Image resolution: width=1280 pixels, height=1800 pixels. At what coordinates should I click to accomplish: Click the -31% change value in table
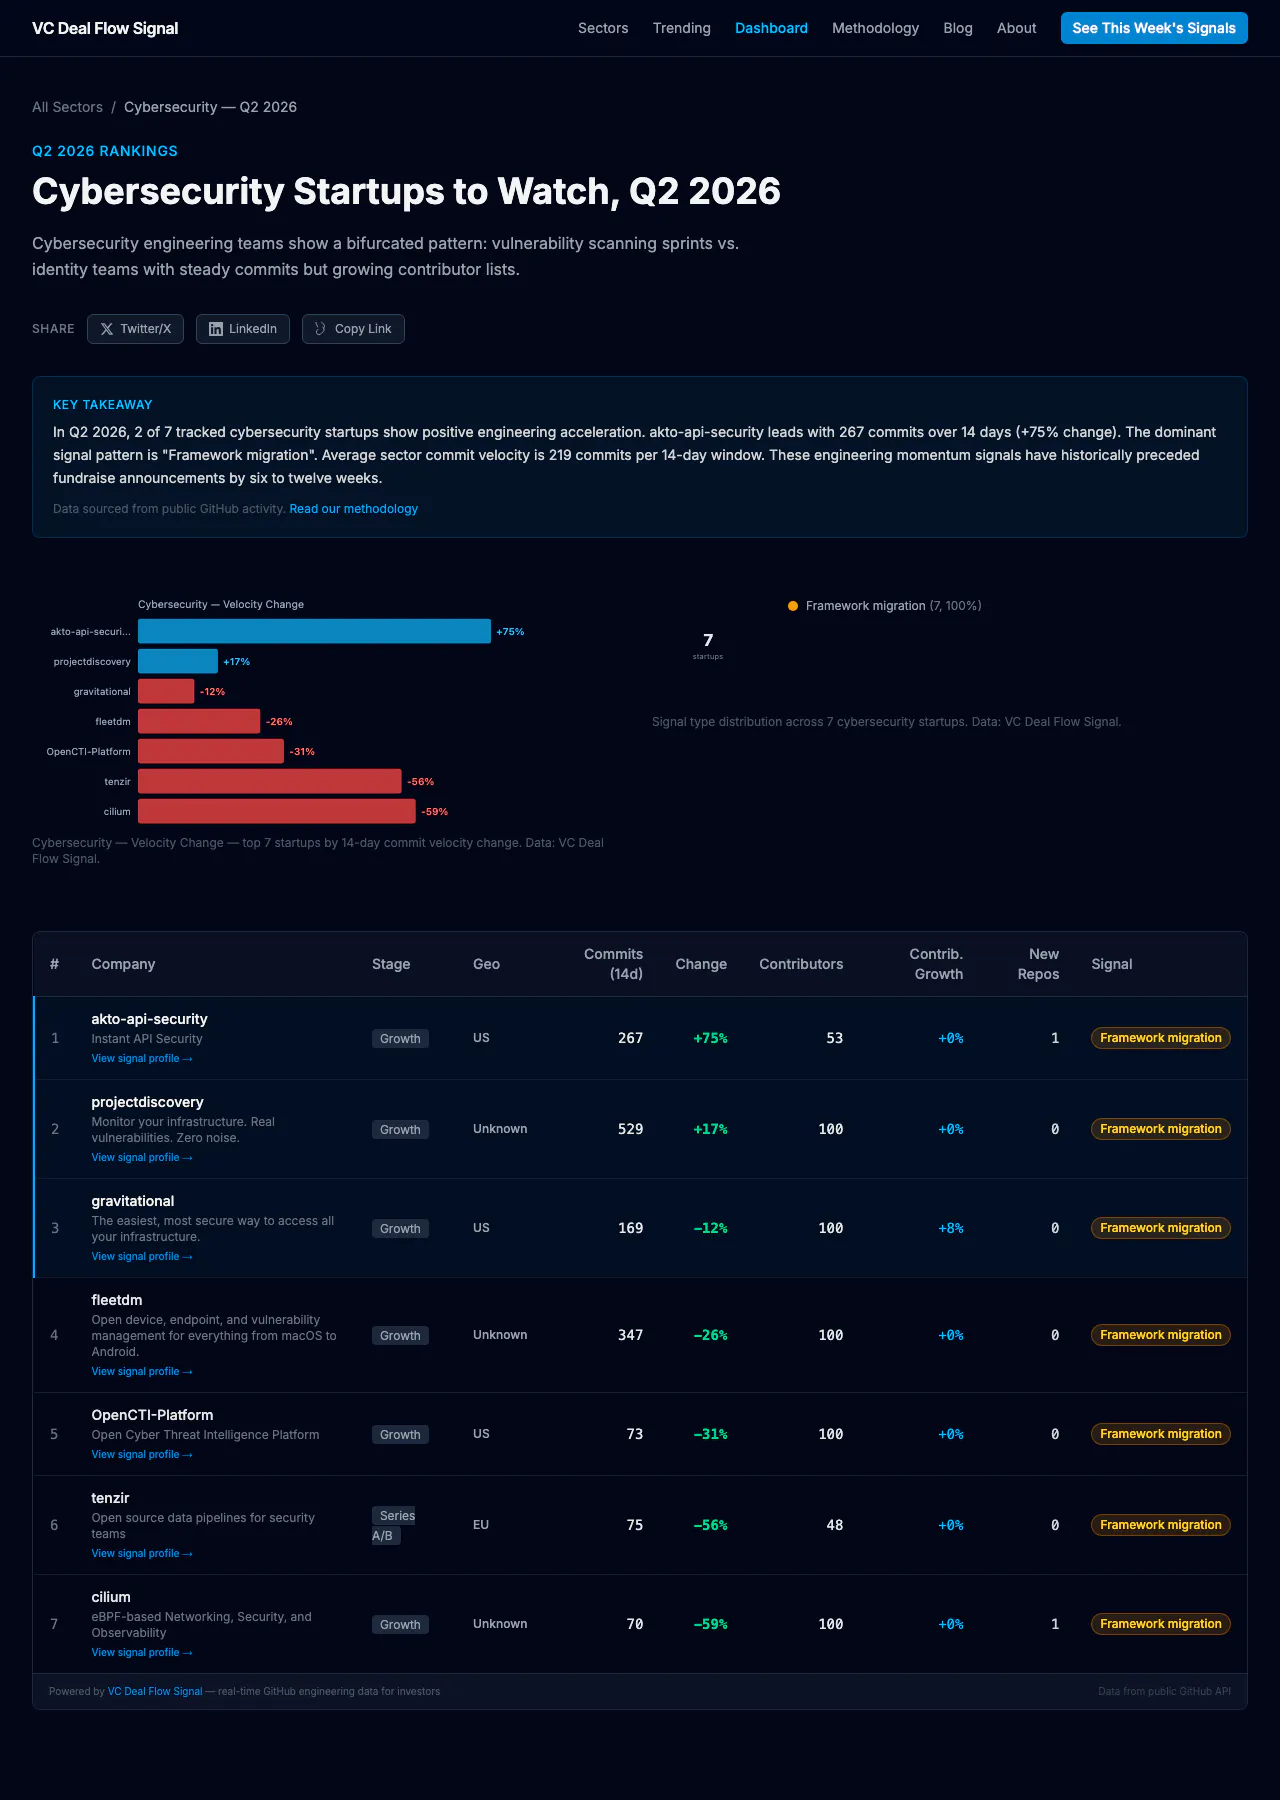point(711,1434)
